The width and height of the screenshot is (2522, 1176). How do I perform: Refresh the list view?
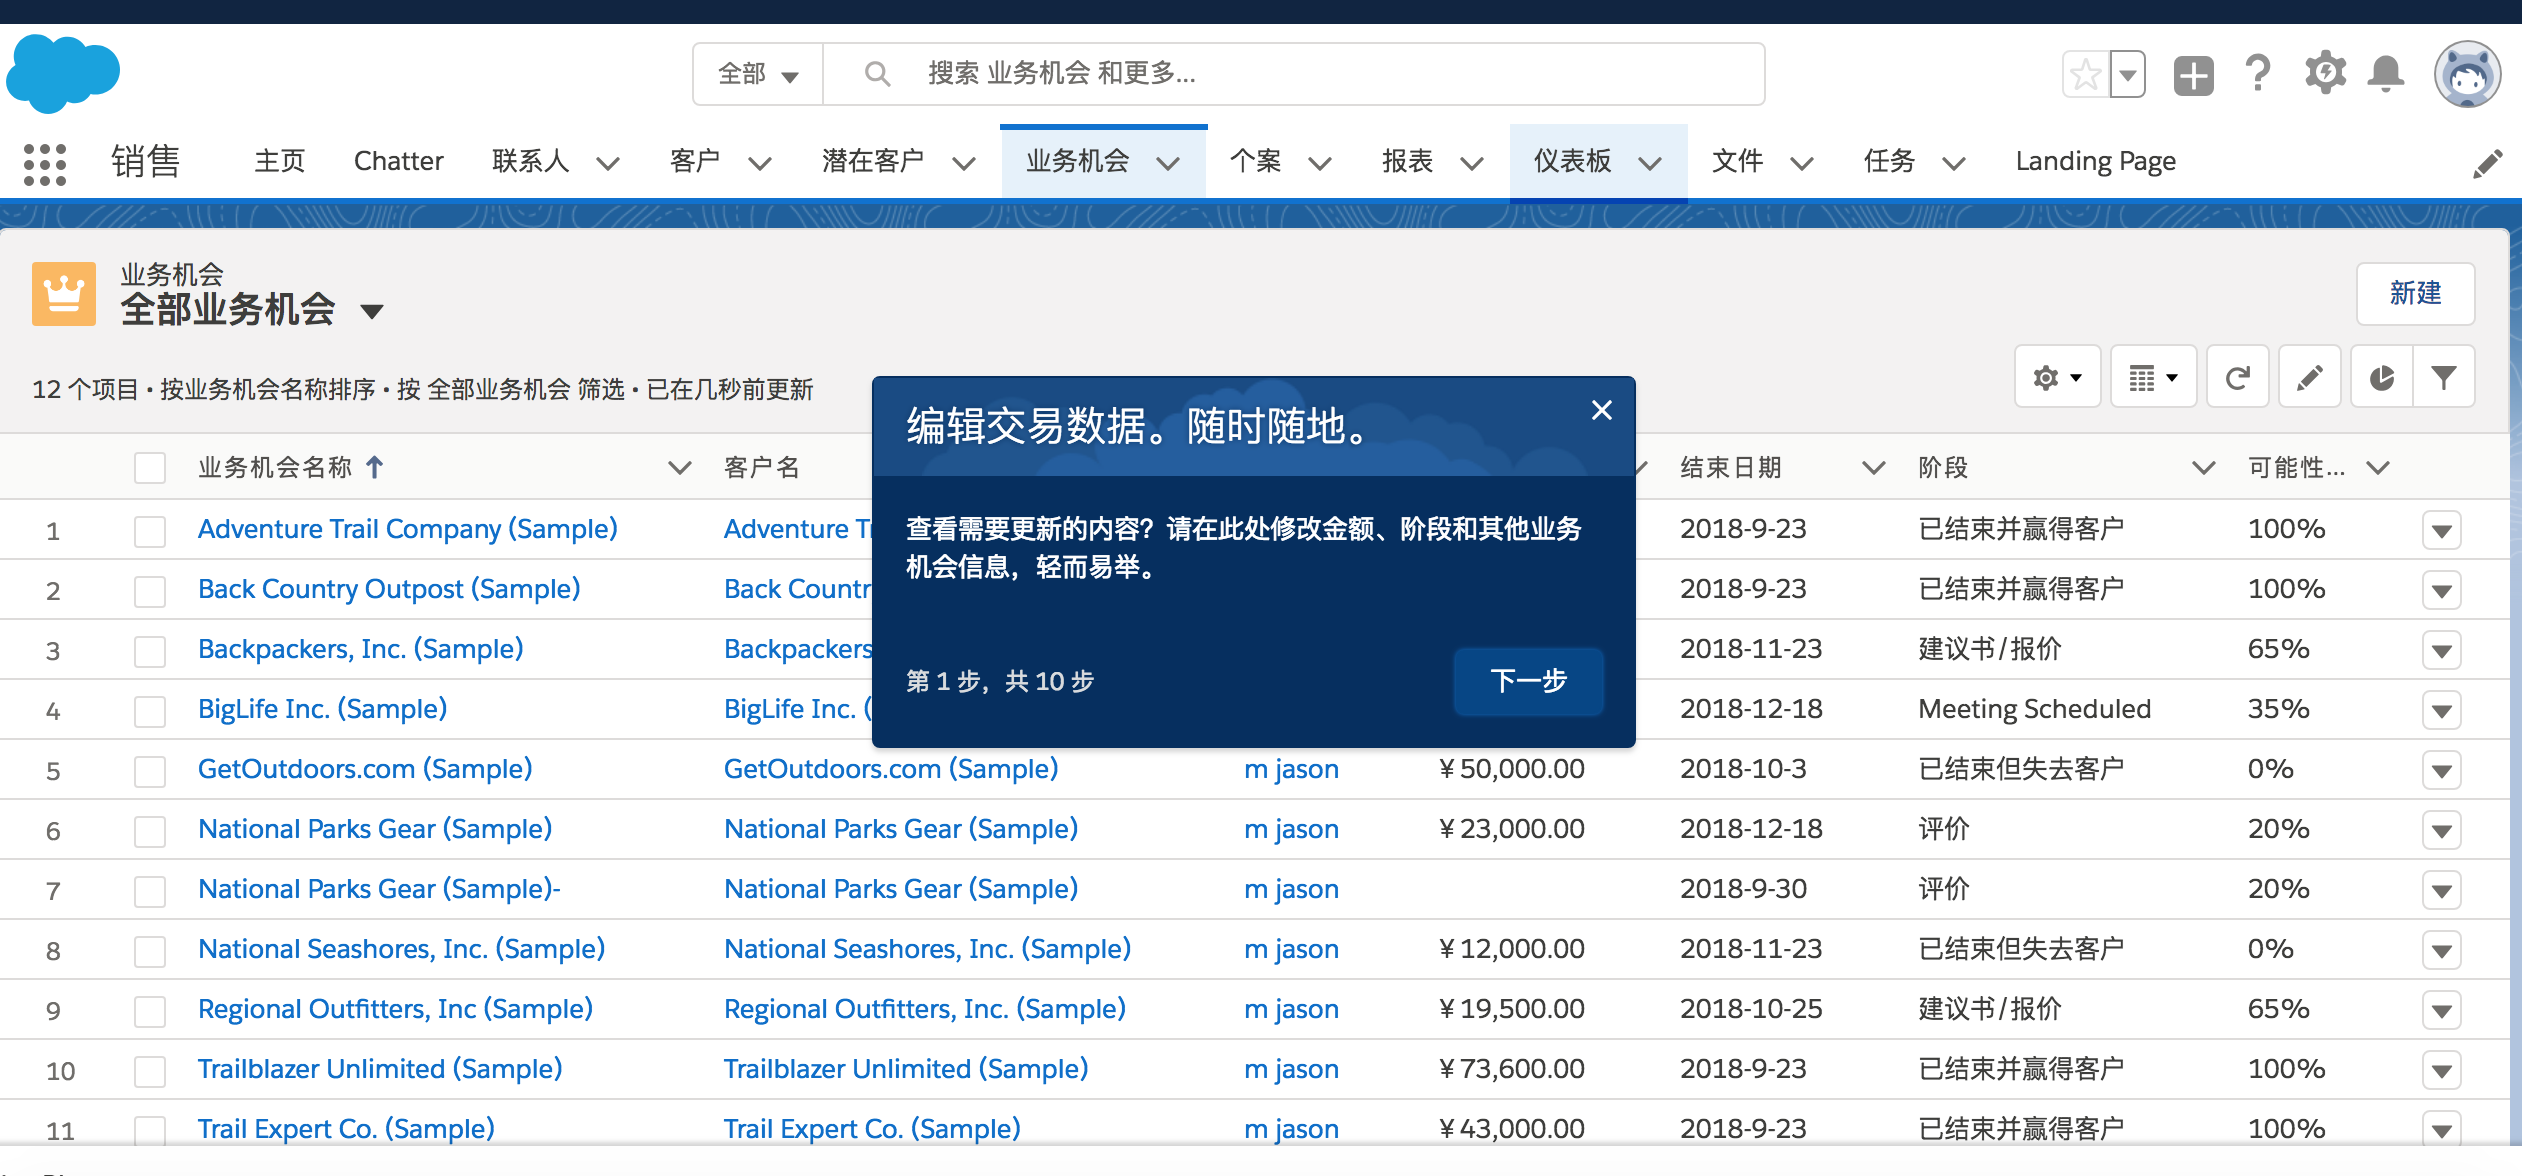(x=2238, y=377)
